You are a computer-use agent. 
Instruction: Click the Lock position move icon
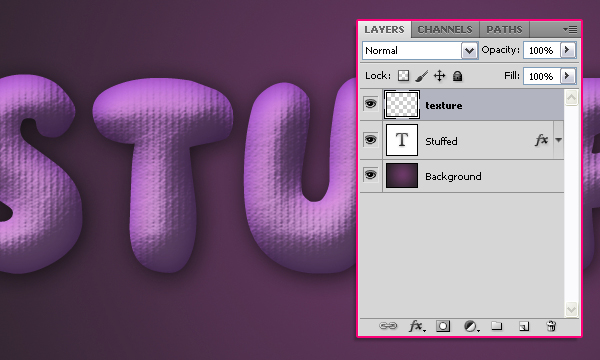(439, 76)
